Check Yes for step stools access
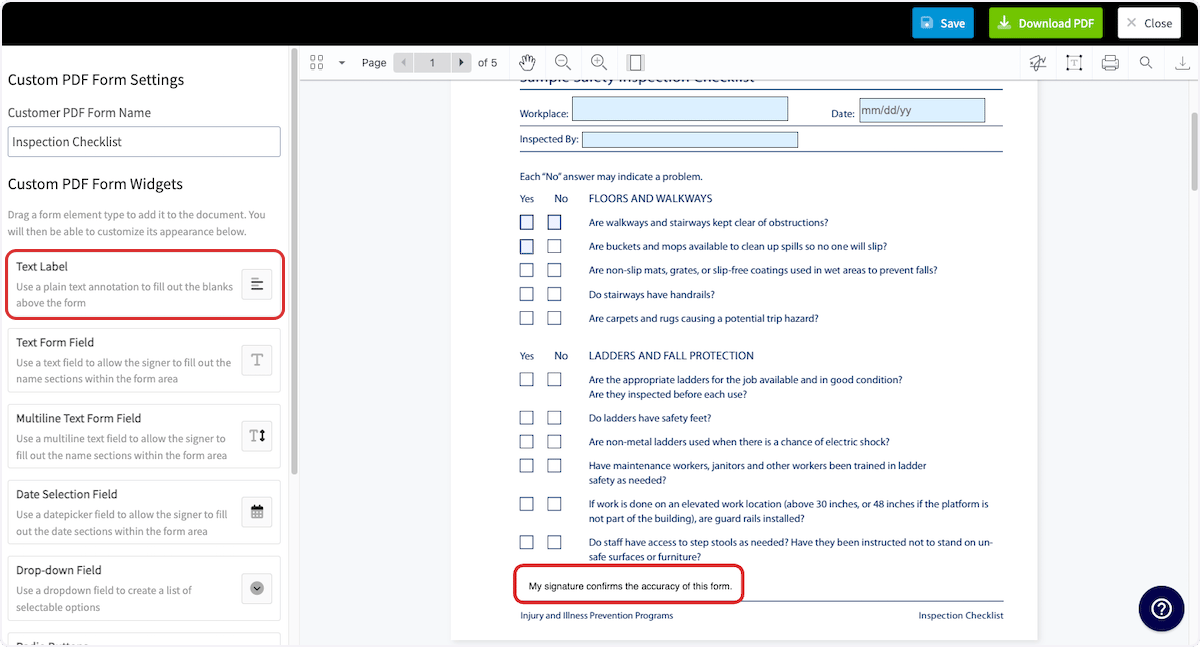Screen dimensions: 1200x647 coord(527,542)
